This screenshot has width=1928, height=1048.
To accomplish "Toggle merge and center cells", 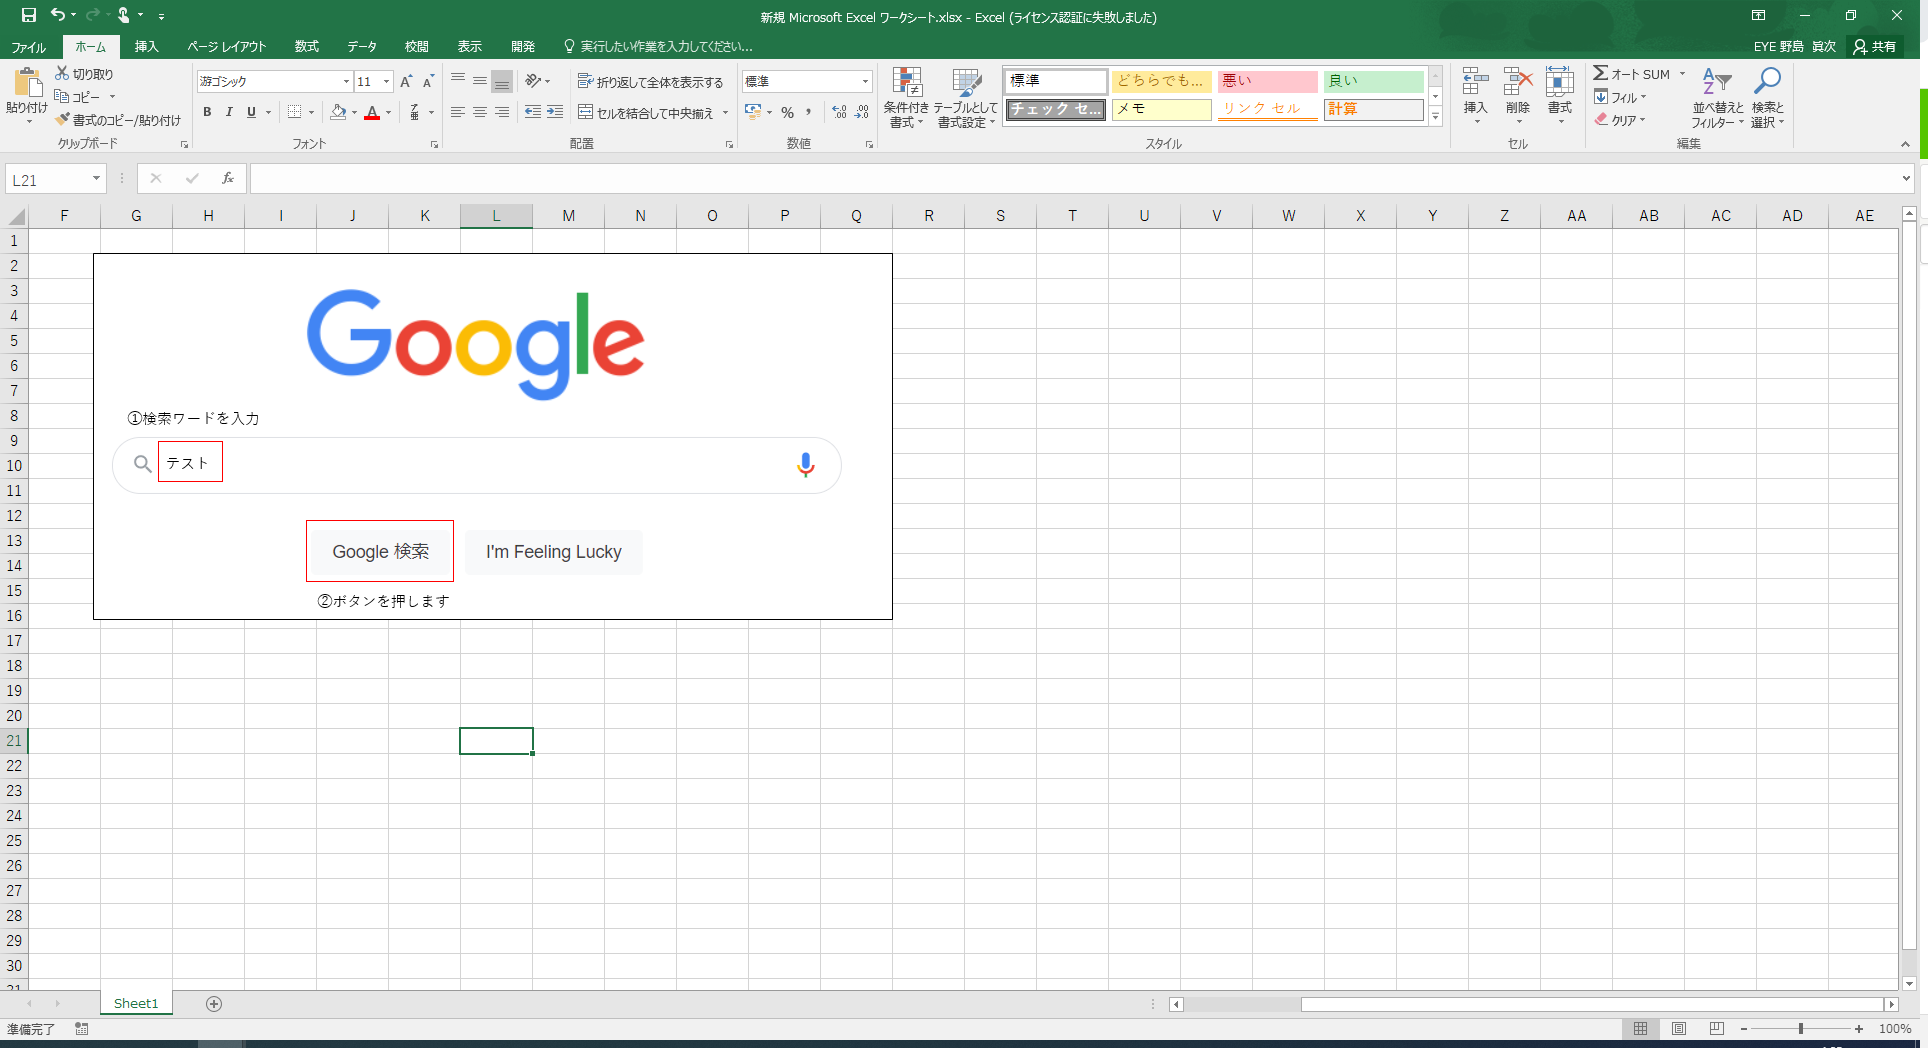I will [646, 113].
